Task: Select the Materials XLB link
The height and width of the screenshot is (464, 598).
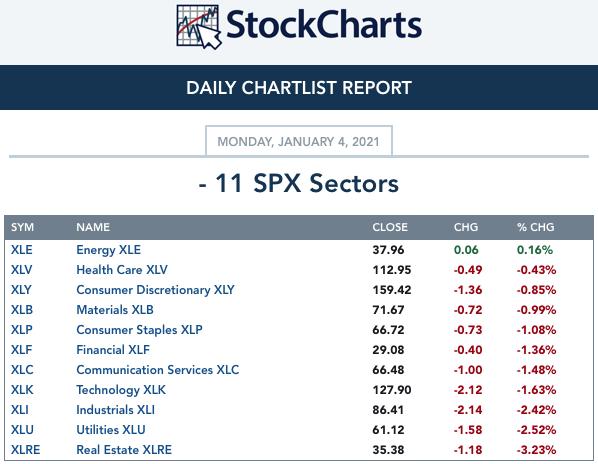Action: tap(115, 310)
